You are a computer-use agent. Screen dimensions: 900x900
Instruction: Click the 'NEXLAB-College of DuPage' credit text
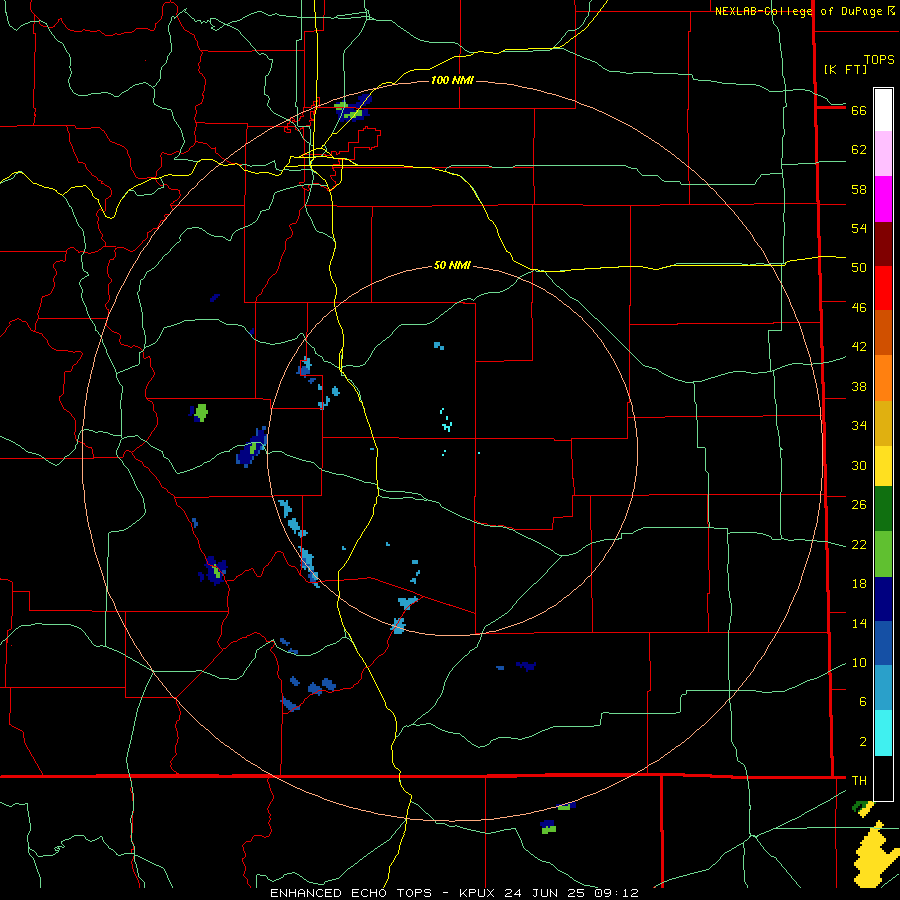point(800,11)
